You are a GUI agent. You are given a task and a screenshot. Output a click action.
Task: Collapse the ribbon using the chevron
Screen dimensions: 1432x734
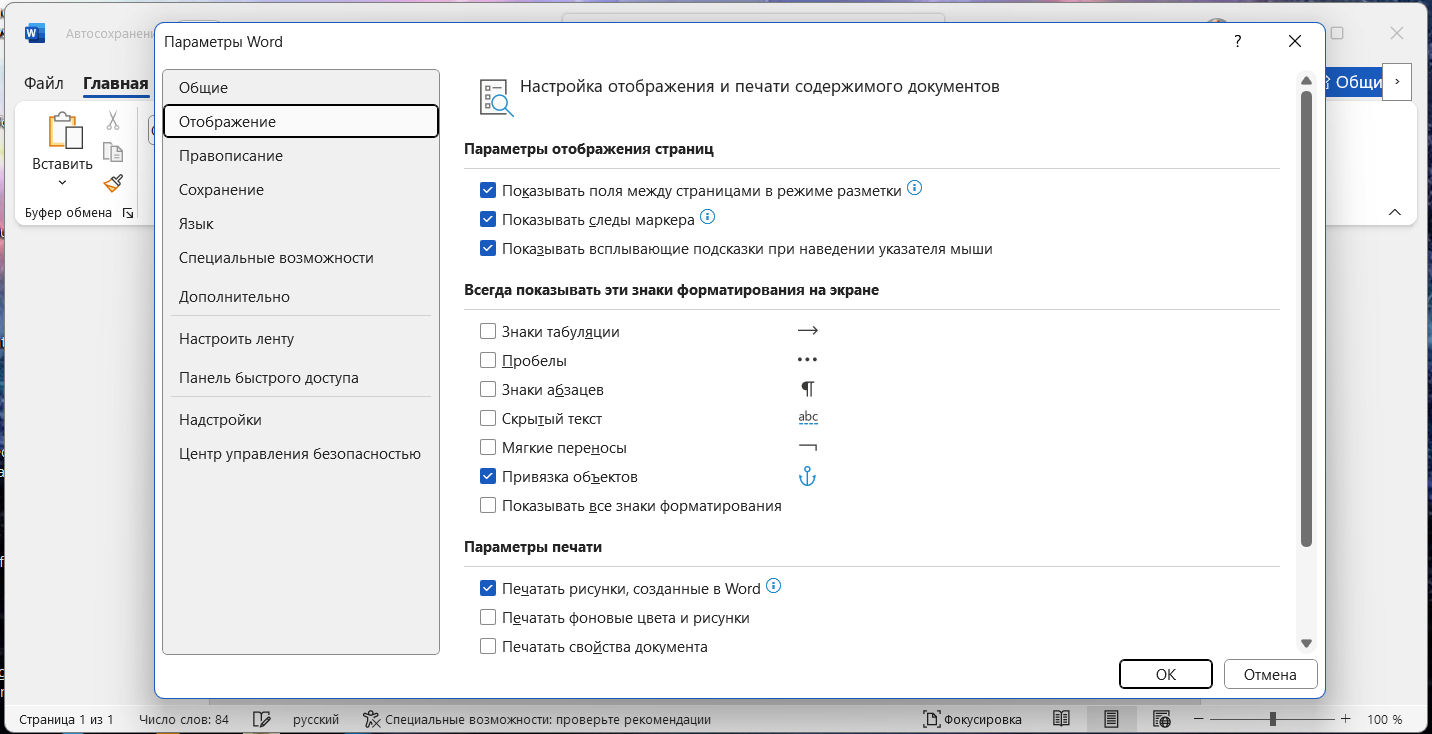coord(1395,212)
